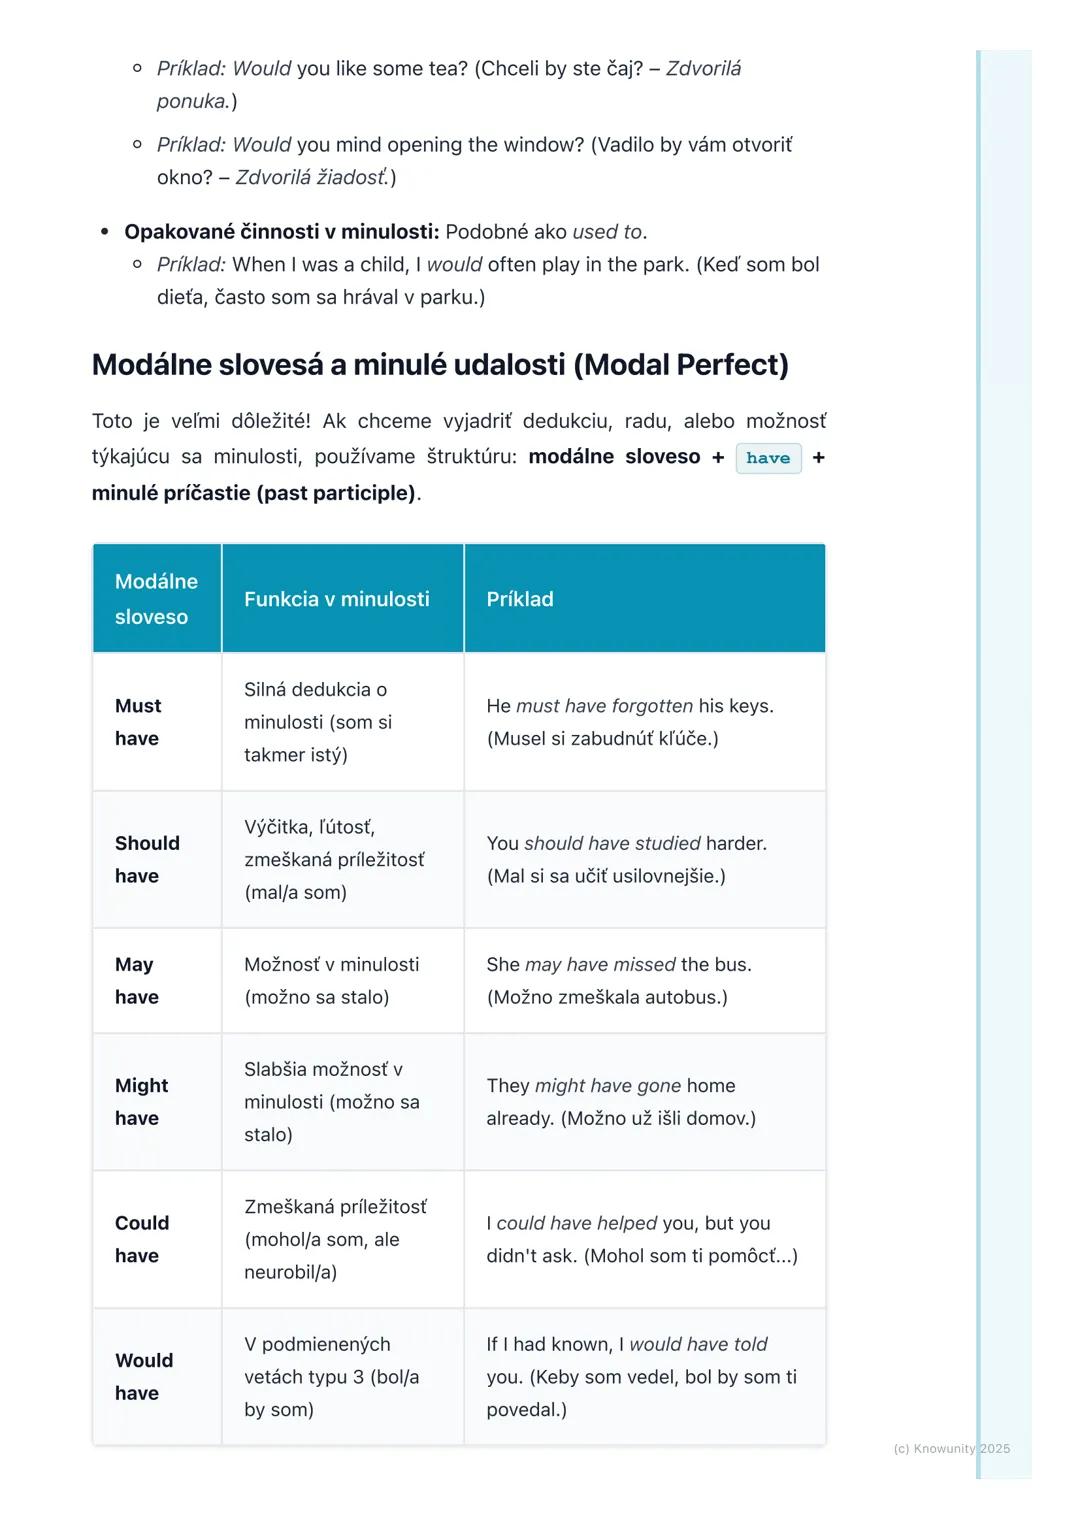The height and width of the screenshot is (1528, 1080).
Task: Click the Knowunity 2025 copyright watermark
Action: coord(951,1448)
